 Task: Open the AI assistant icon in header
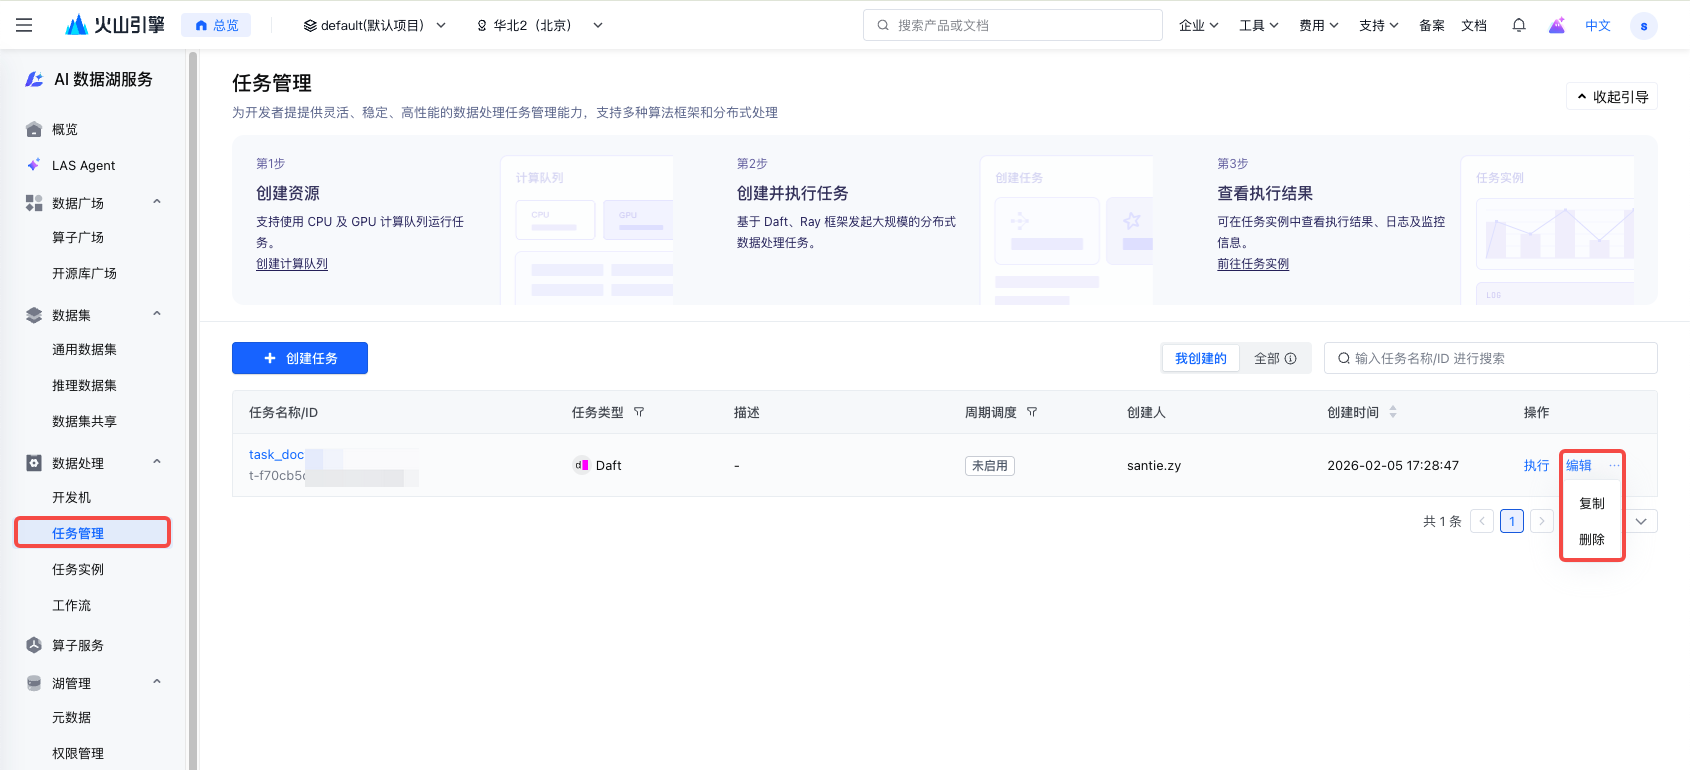1556,25
